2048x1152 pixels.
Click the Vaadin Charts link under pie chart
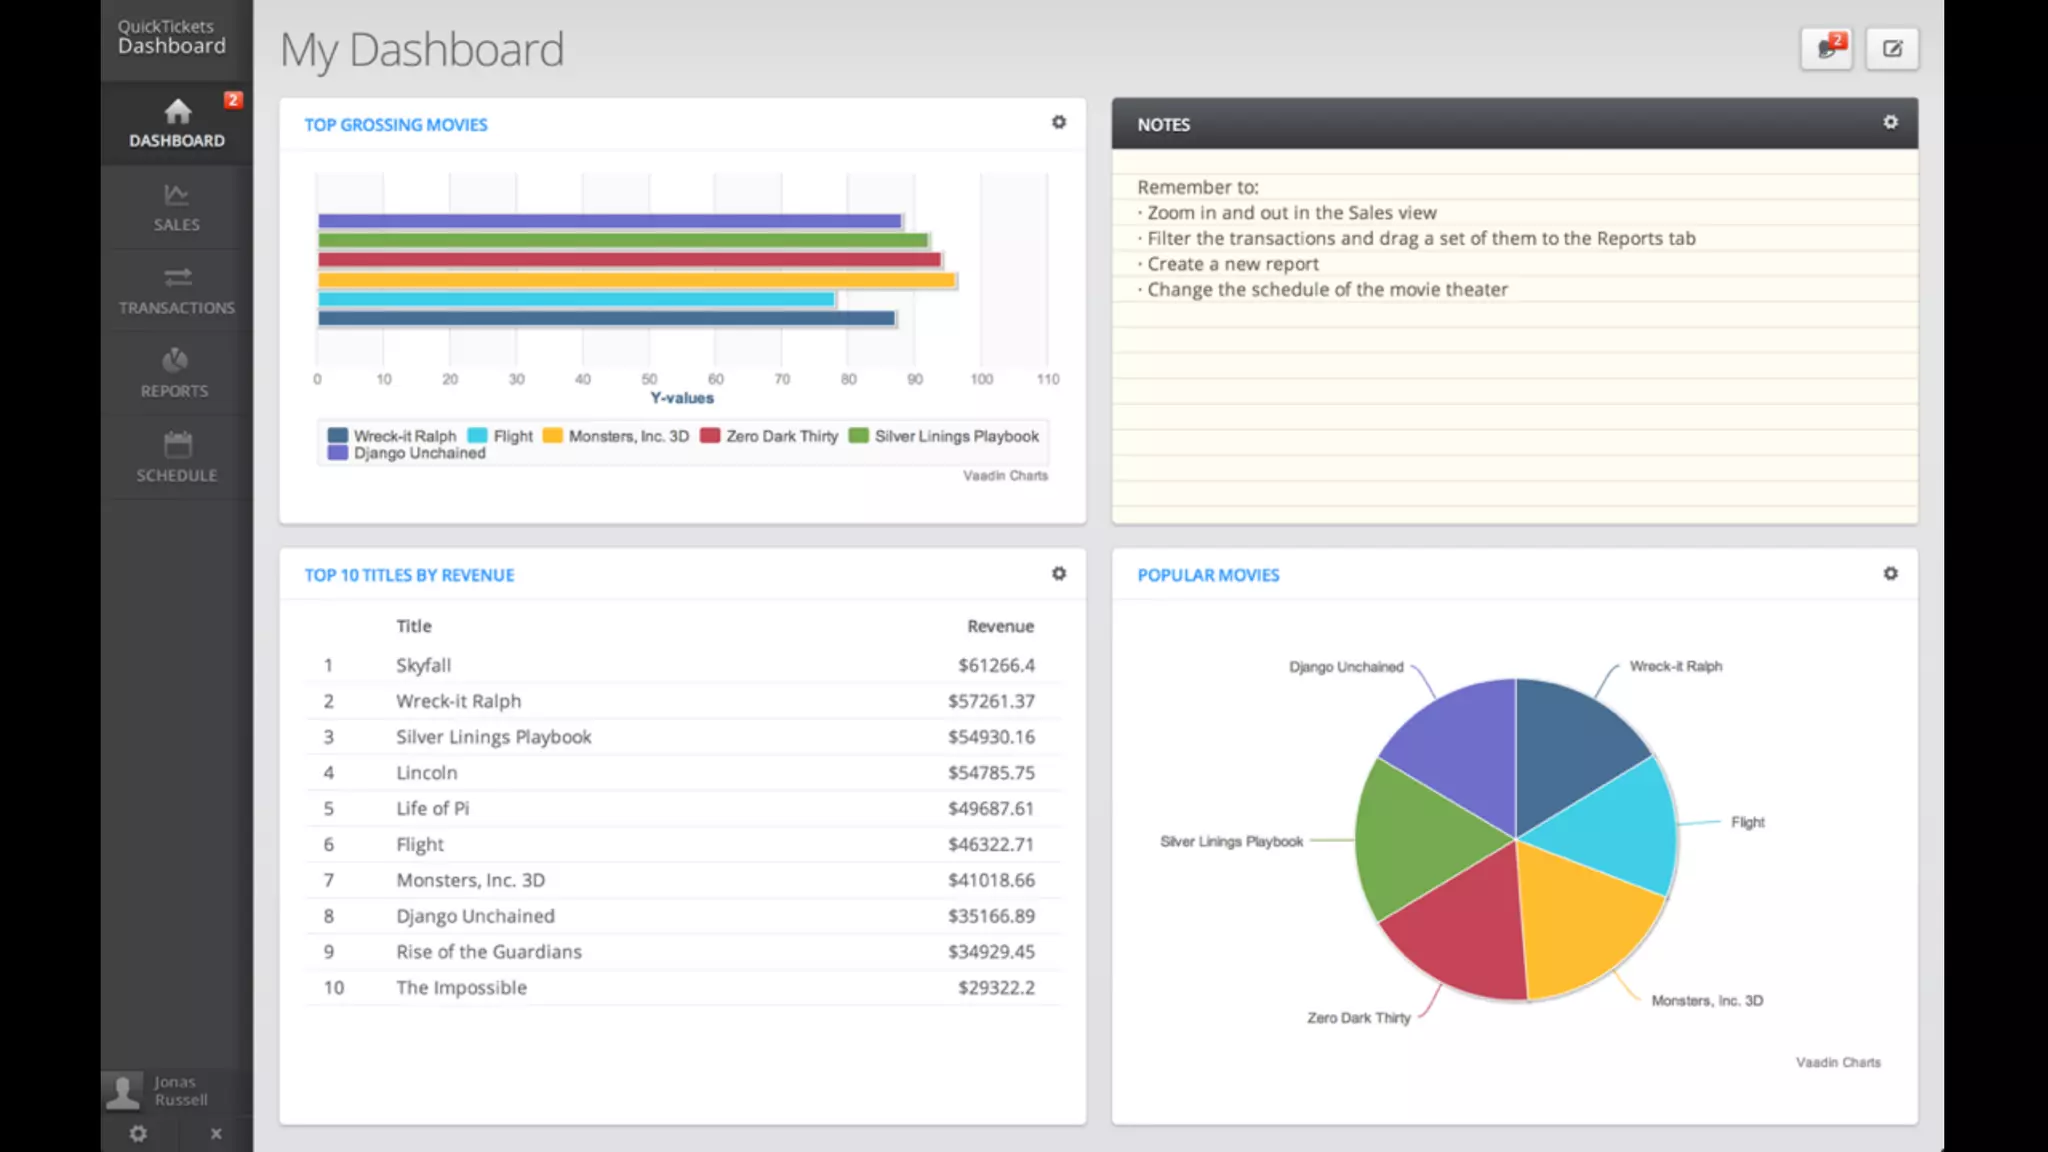pyautogui.click(x=1837, y=1062)
